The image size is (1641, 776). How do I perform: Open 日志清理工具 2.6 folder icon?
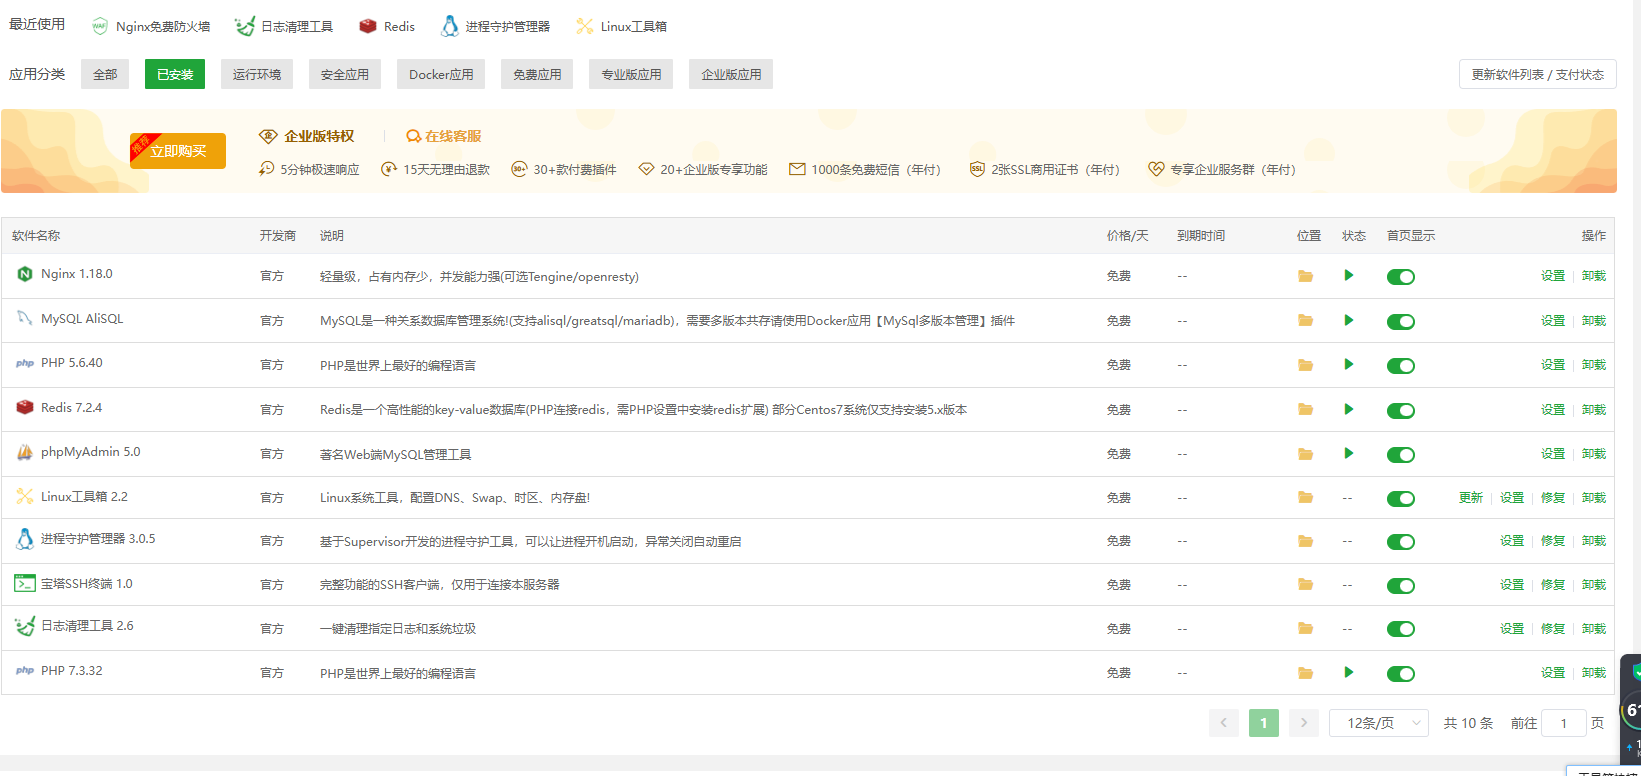1305,628
